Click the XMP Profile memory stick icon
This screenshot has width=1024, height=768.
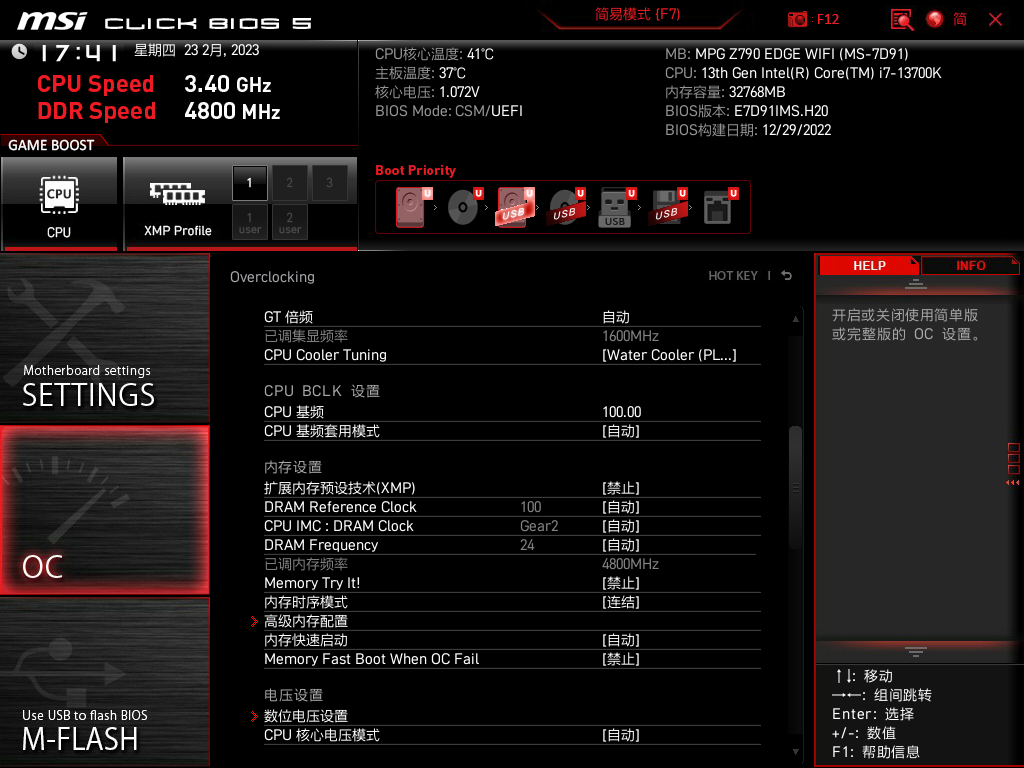178,193
